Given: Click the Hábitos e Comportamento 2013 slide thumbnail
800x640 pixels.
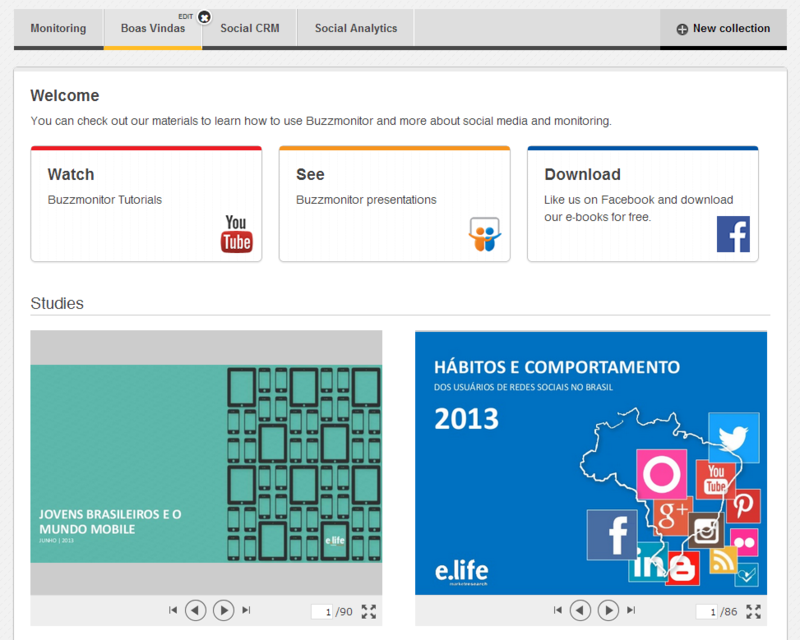Looking at the screenshot, I should coord(591,463).
